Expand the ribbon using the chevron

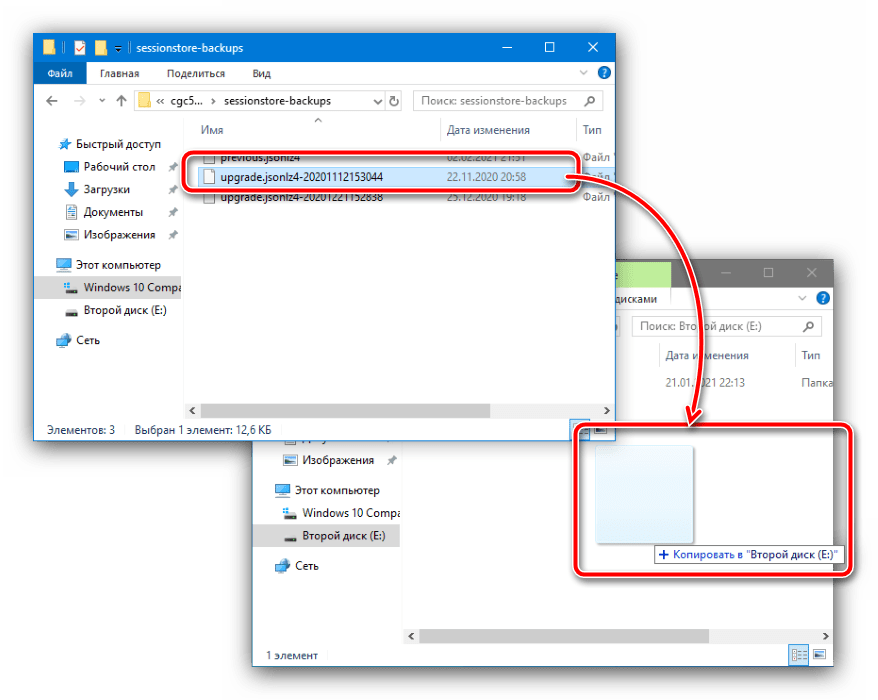(587, 73)
